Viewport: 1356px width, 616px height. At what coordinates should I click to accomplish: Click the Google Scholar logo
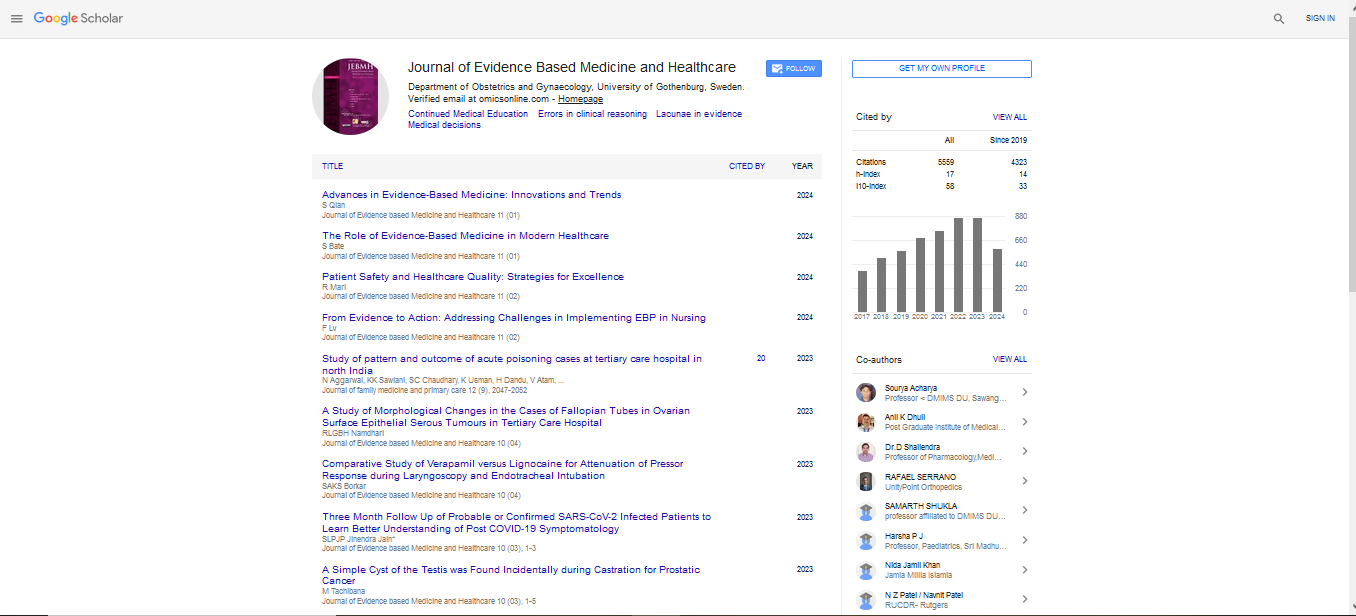click(x=78, y=19)
